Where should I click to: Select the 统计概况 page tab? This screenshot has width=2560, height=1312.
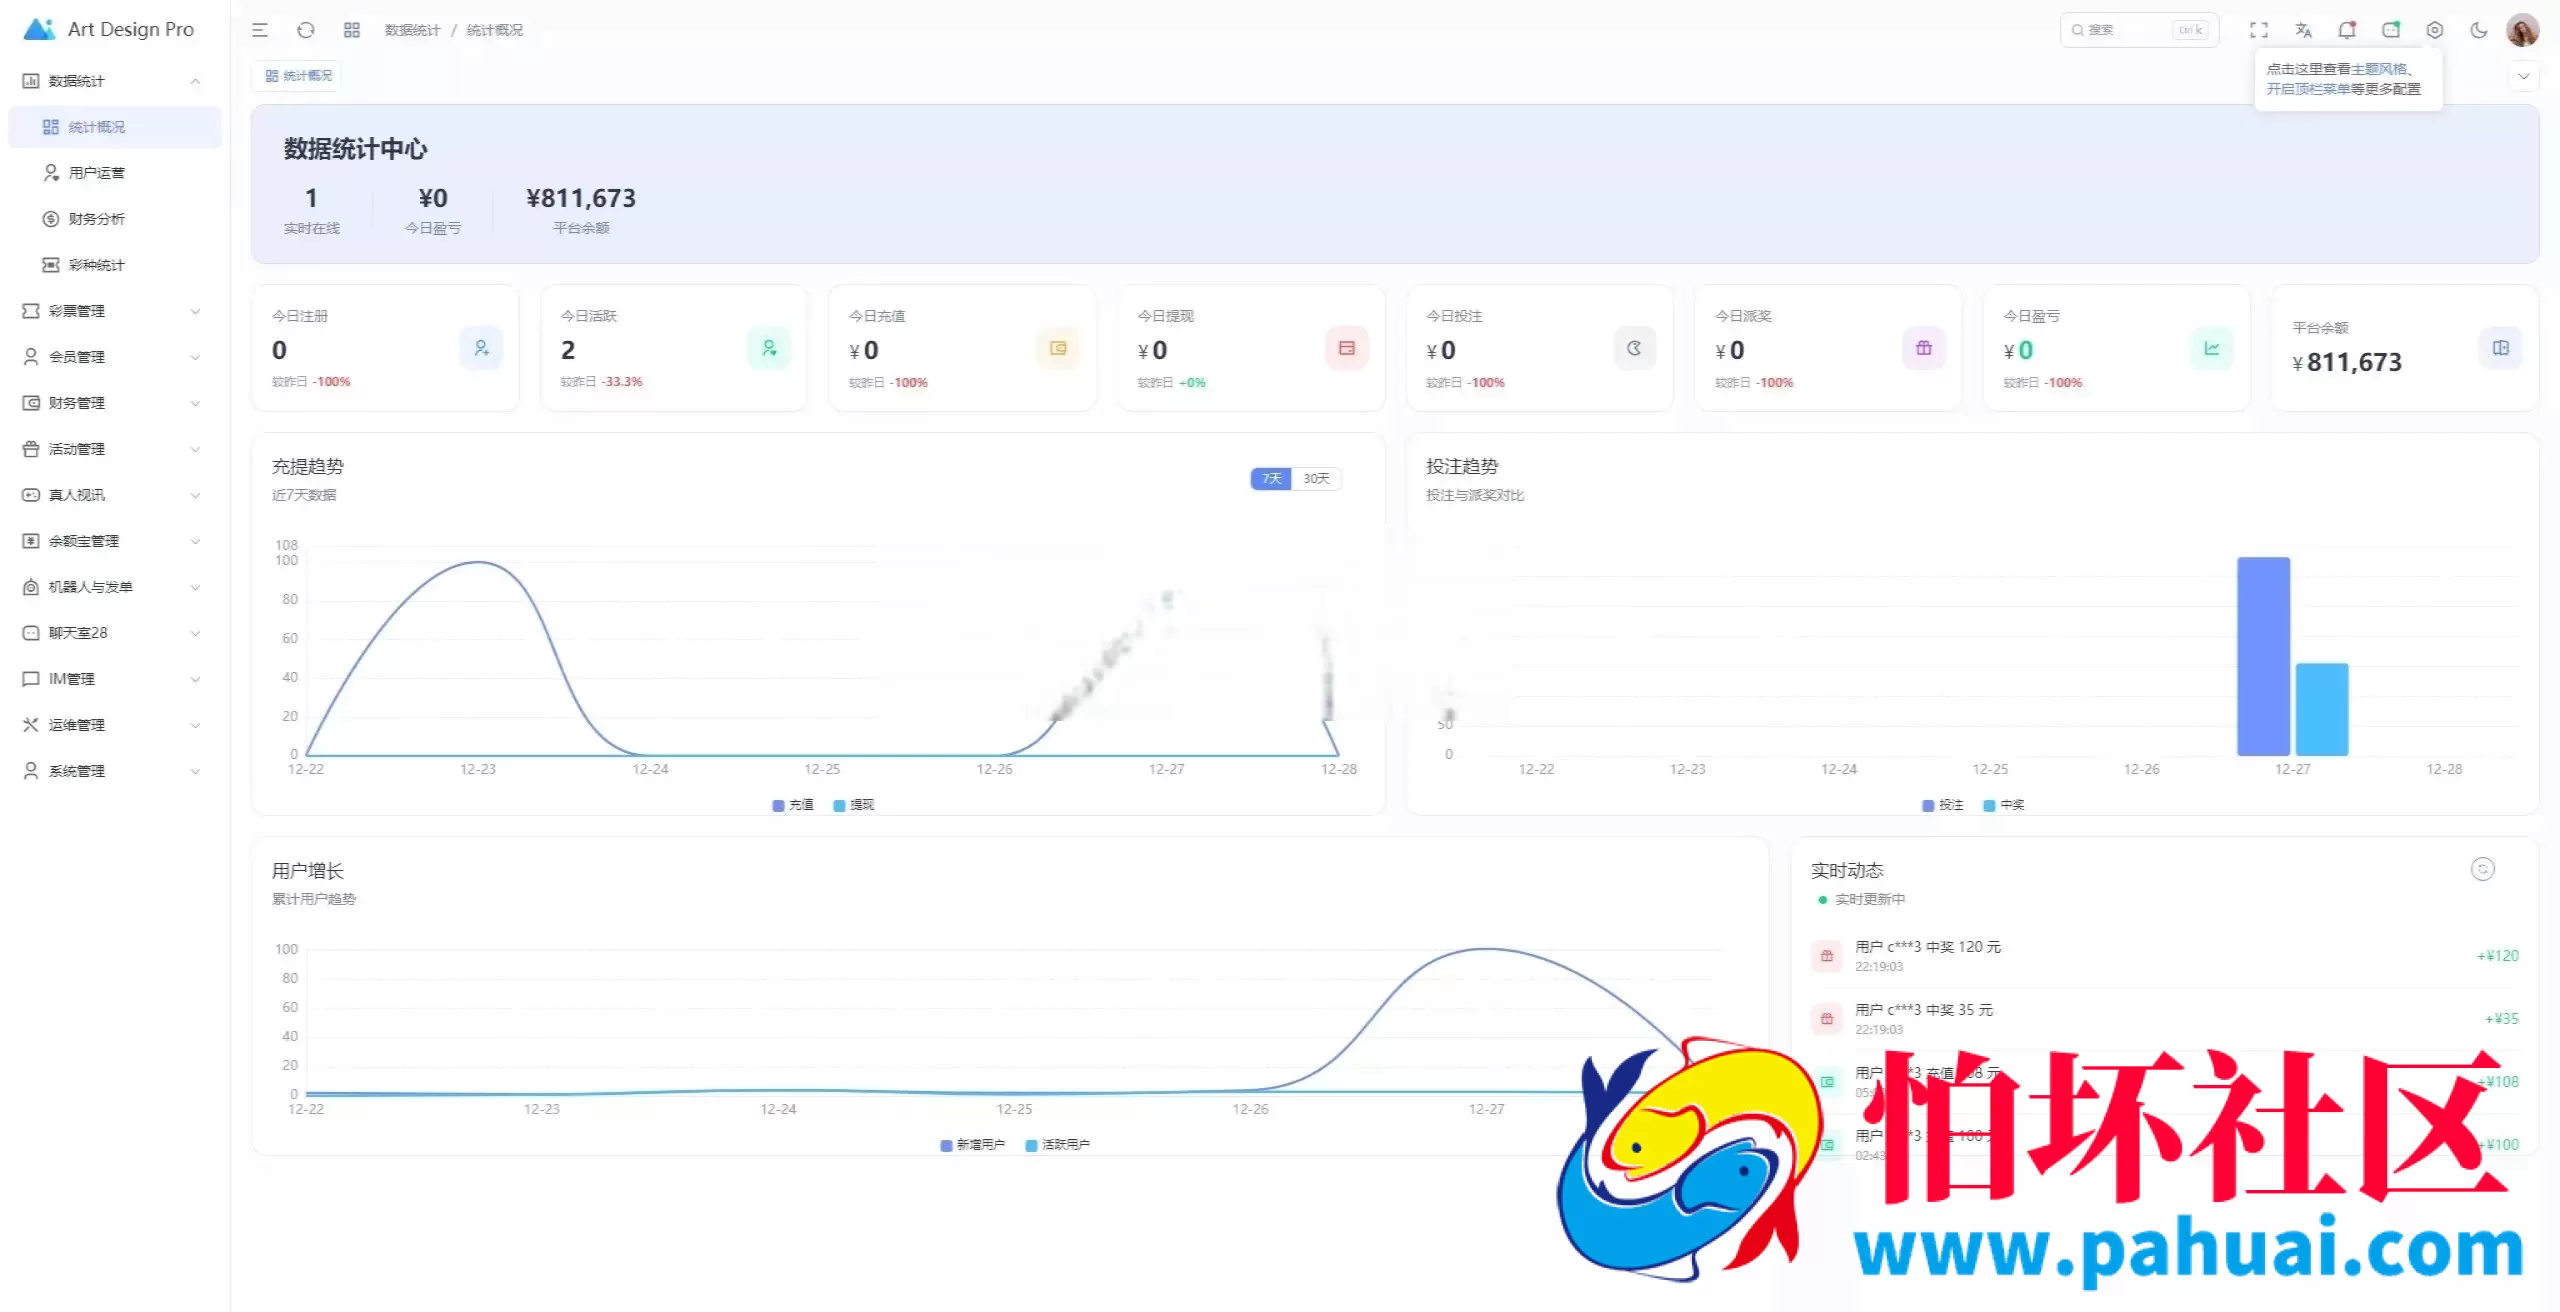(x=298, y=76)
